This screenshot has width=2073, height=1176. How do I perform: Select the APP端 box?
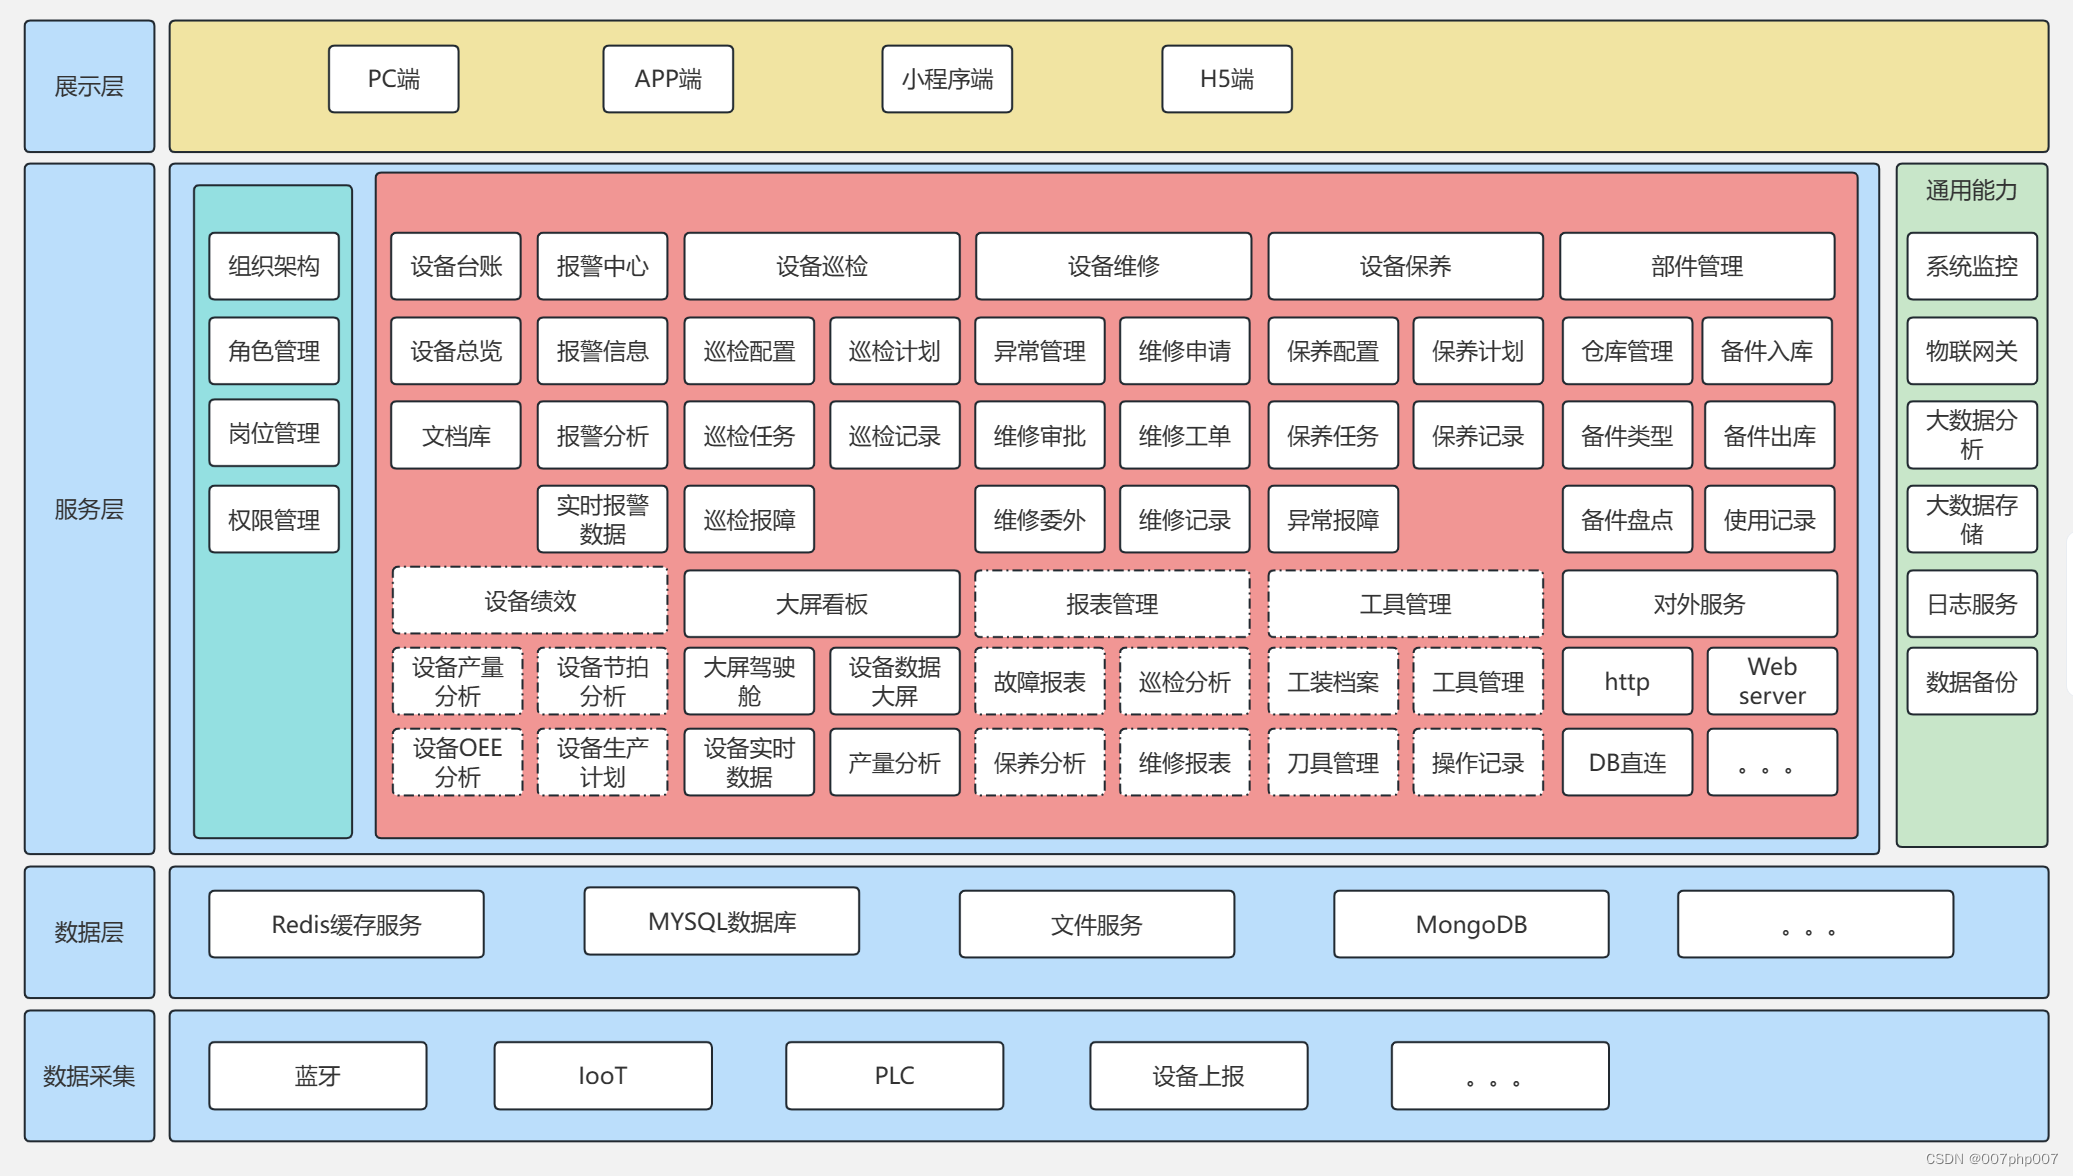pyautogui.click(x=667, y=79)
